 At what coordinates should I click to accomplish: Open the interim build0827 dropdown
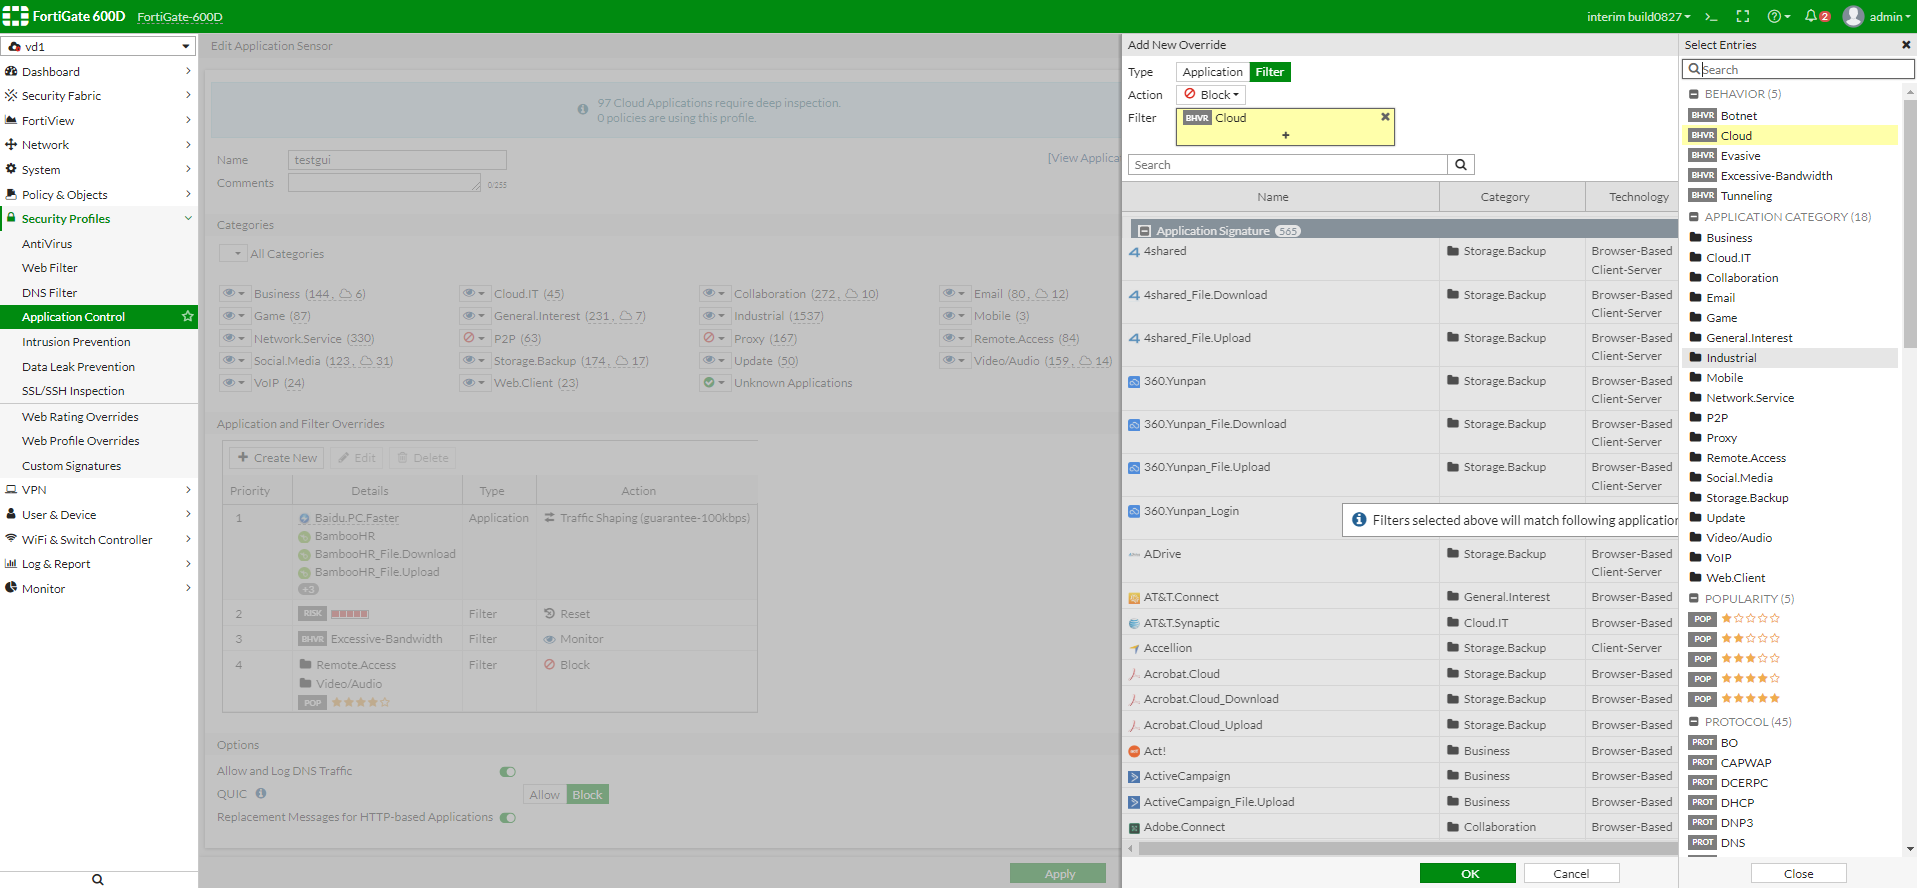(x=1639, y=16)
